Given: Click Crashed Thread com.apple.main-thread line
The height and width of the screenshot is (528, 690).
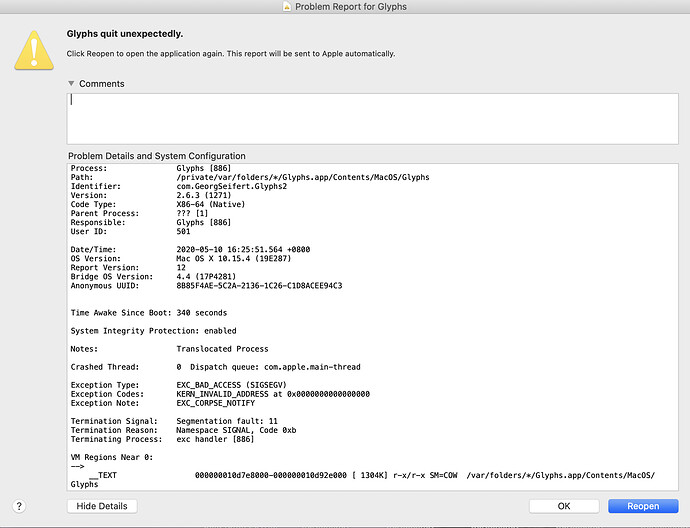Looking at the screenshot, I should coord(216,367).
